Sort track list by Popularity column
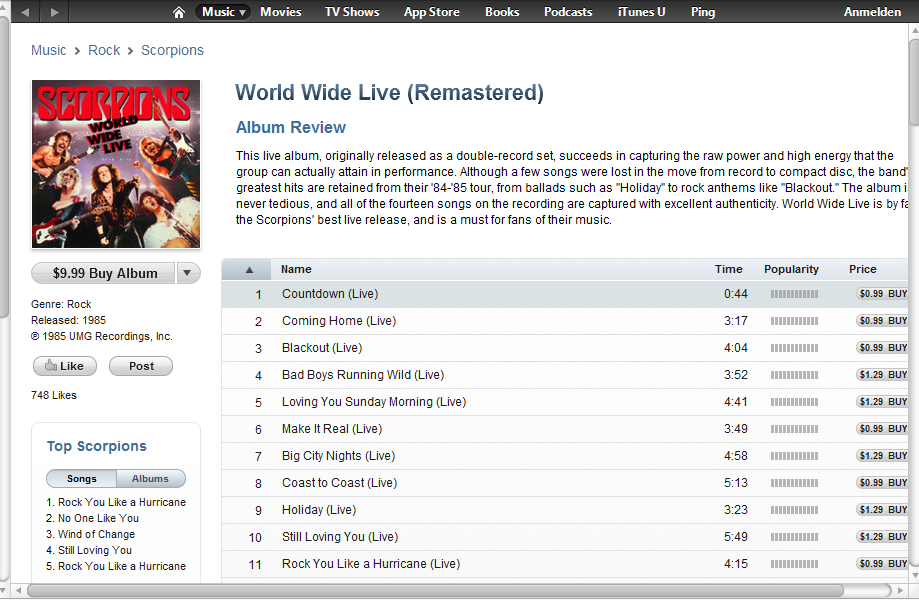Image resolution: width=919 pixels, height=600 pixels. pos(791,270)
